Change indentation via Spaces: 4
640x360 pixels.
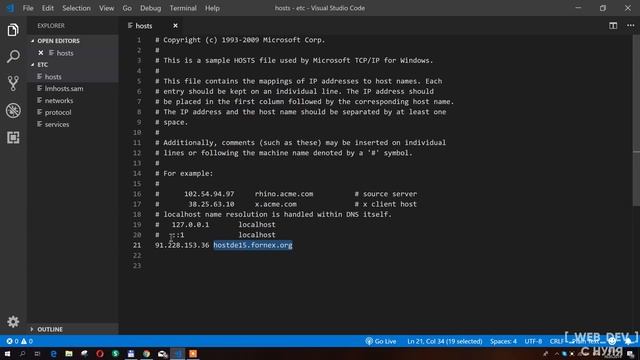[x=503, y=341]
